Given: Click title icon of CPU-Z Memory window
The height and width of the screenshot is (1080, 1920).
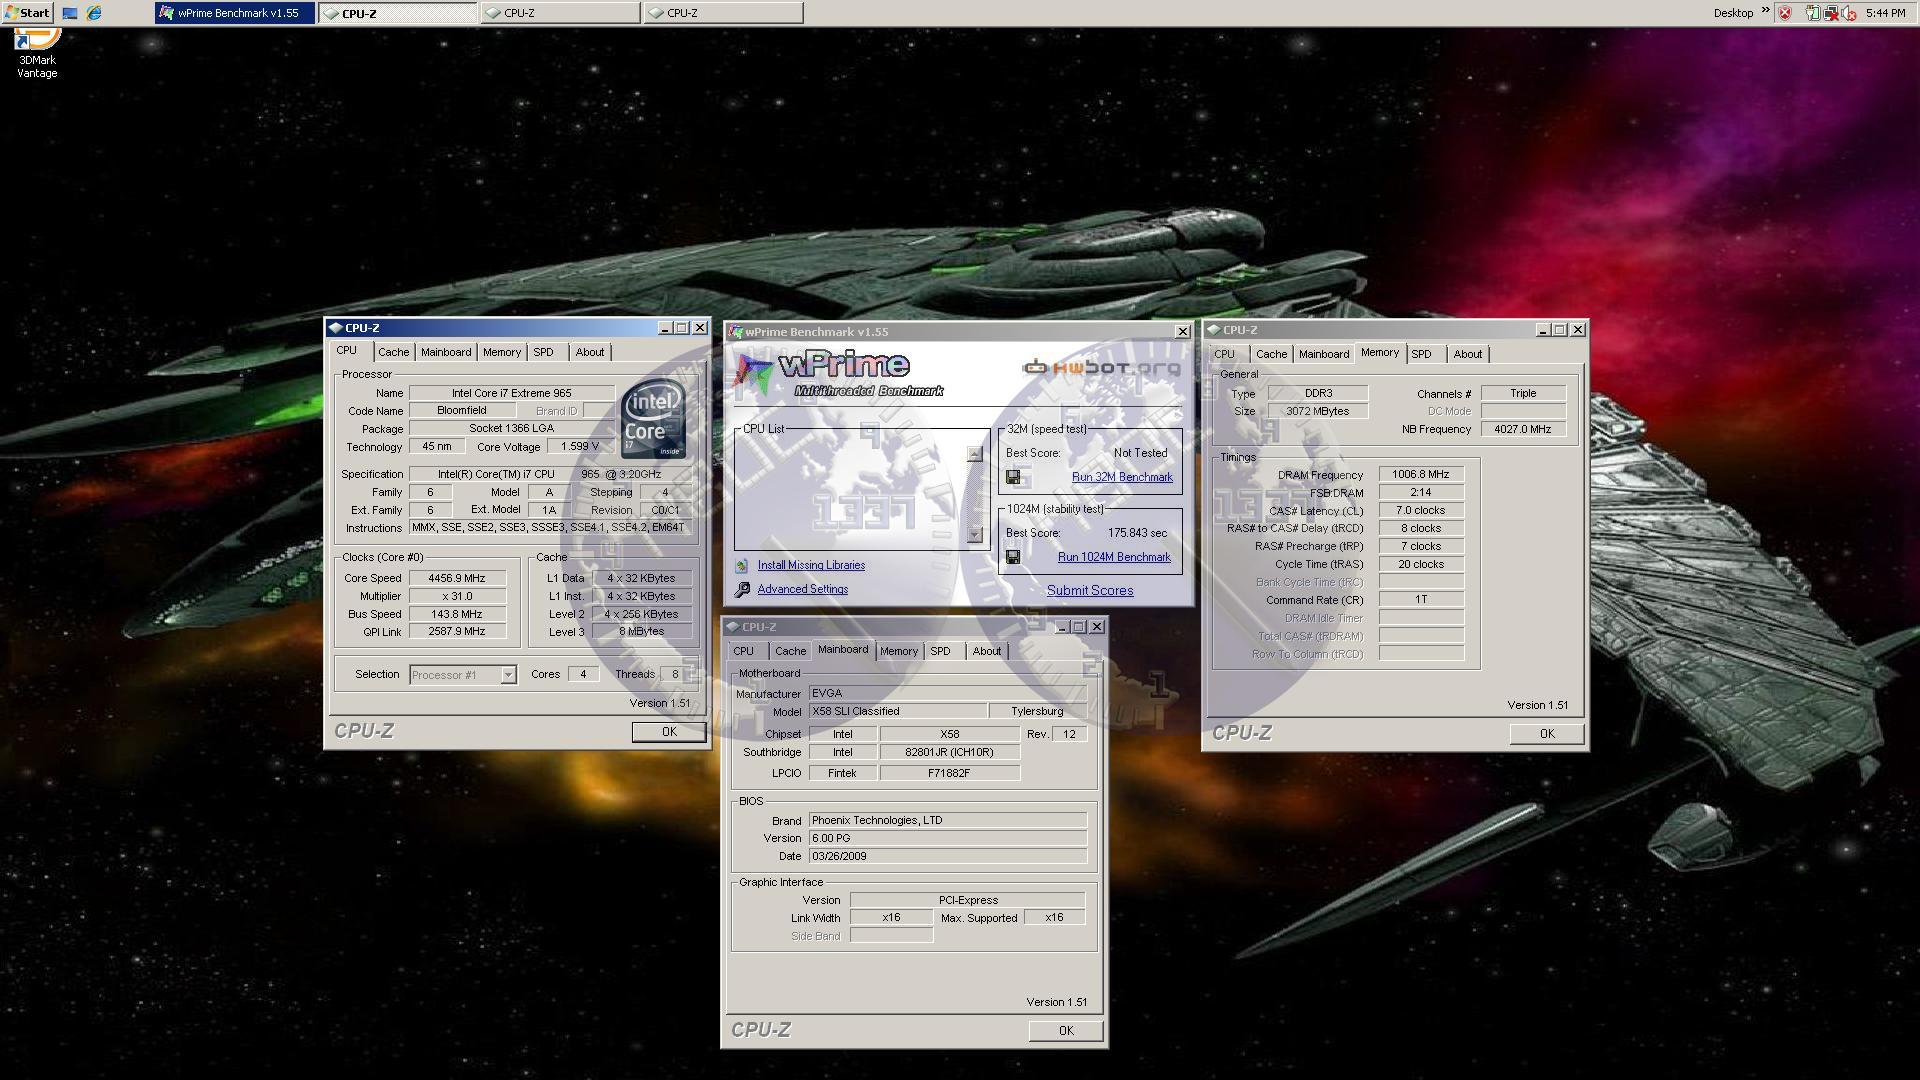Looking at the screenshot, I should coord(1214,330).
